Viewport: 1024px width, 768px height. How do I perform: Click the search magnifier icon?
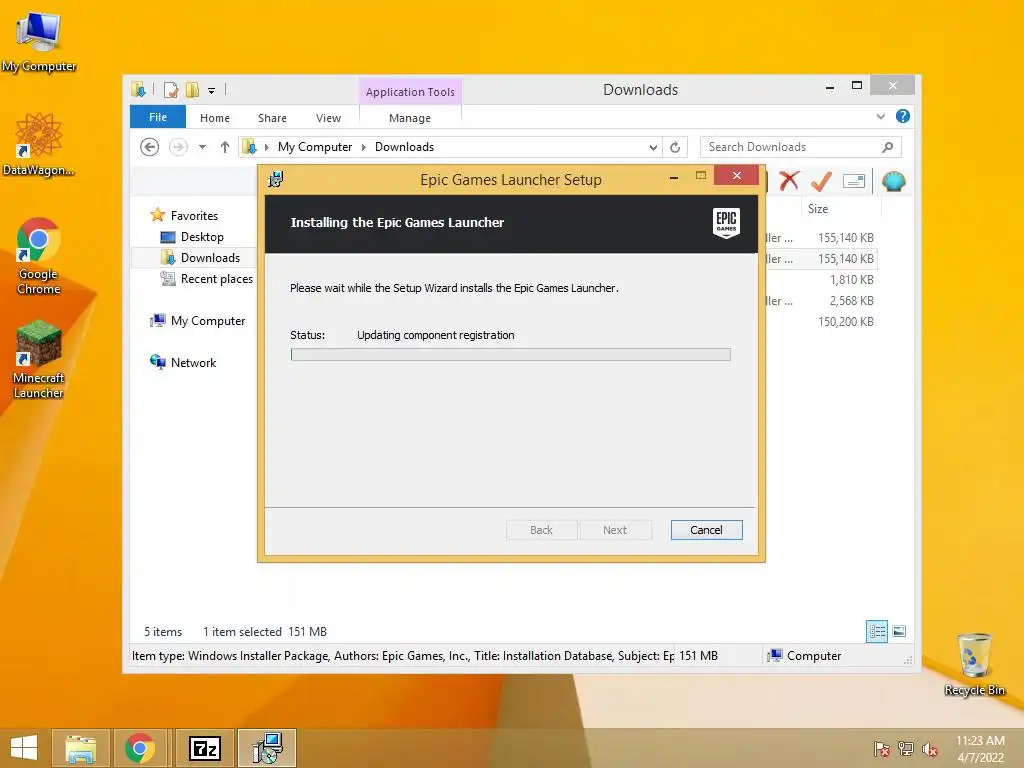pos(888,147)
